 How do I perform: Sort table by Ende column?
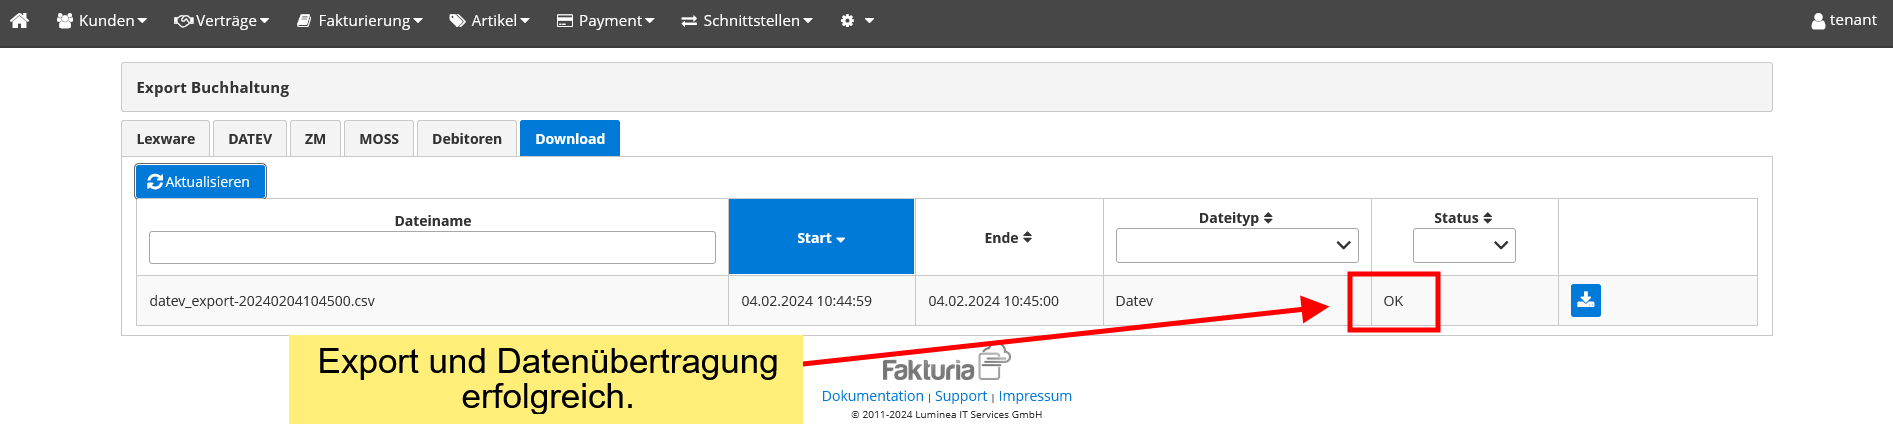1008,238
